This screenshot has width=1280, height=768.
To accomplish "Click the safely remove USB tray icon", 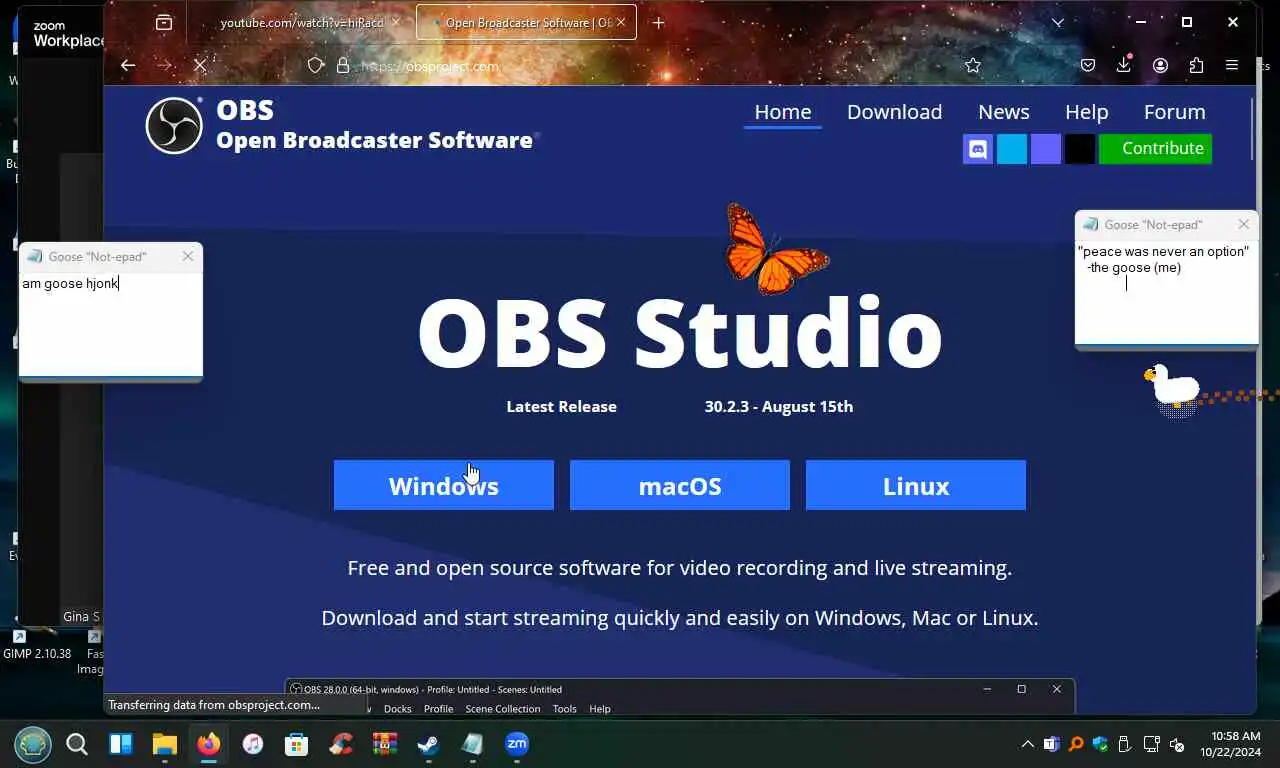I will click(1124, 744).
